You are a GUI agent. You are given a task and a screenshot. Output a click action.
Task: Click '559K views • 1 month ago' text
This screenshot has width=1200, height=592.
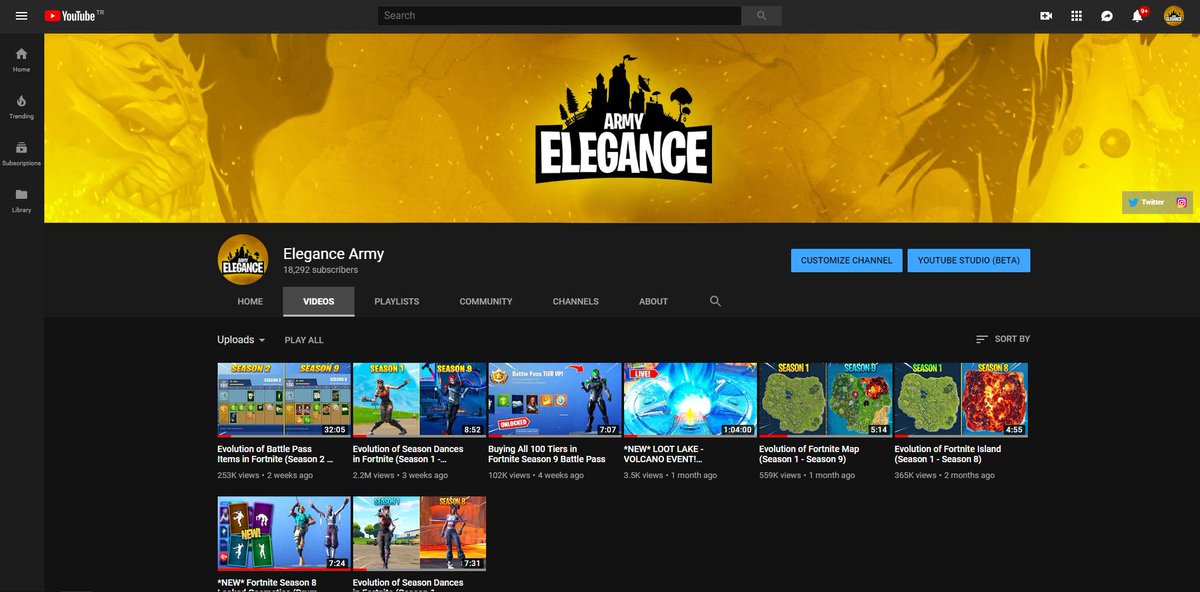pyautogui.click(x=807, y=476)
